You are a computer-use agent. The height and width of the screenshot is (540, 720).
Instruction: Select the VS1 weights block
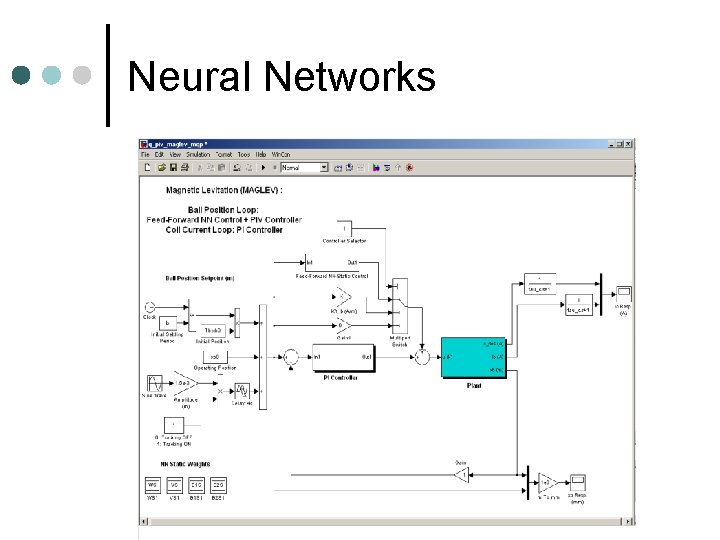(174, 485)
